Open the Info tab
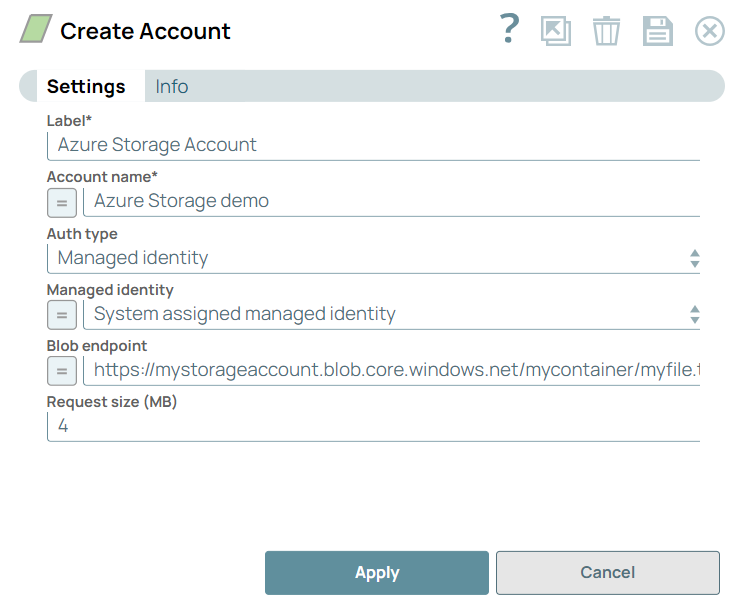Screen dimensions: 736x615 [x=172, y=87]
